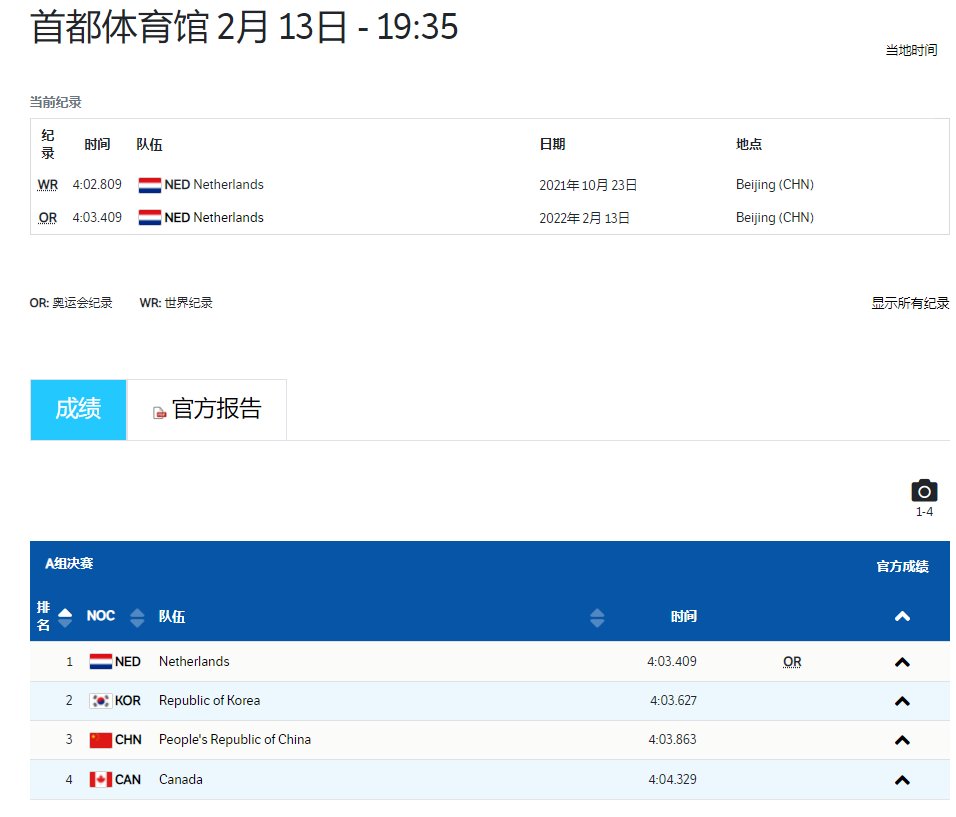This screenshot has height=817, width=956.
Task: Sort results using NOC column arrows
Action: [x=137, y=617]
